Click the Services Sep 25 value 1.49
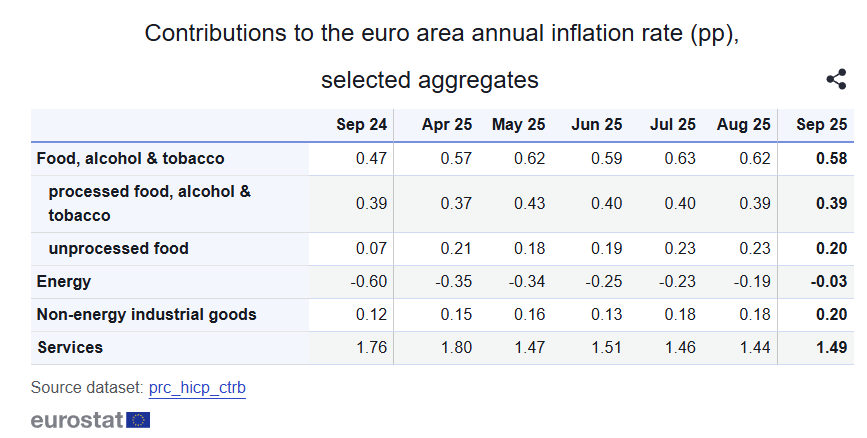867x438 pixels. (x=831, y=347)
